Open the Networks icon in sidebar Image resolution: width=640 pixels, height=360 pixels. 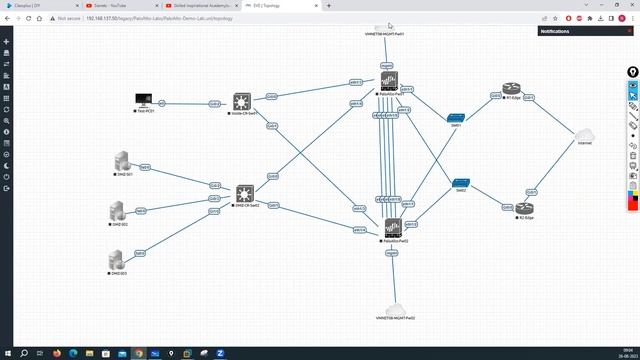pyautogui.click(x=6, y=64)
